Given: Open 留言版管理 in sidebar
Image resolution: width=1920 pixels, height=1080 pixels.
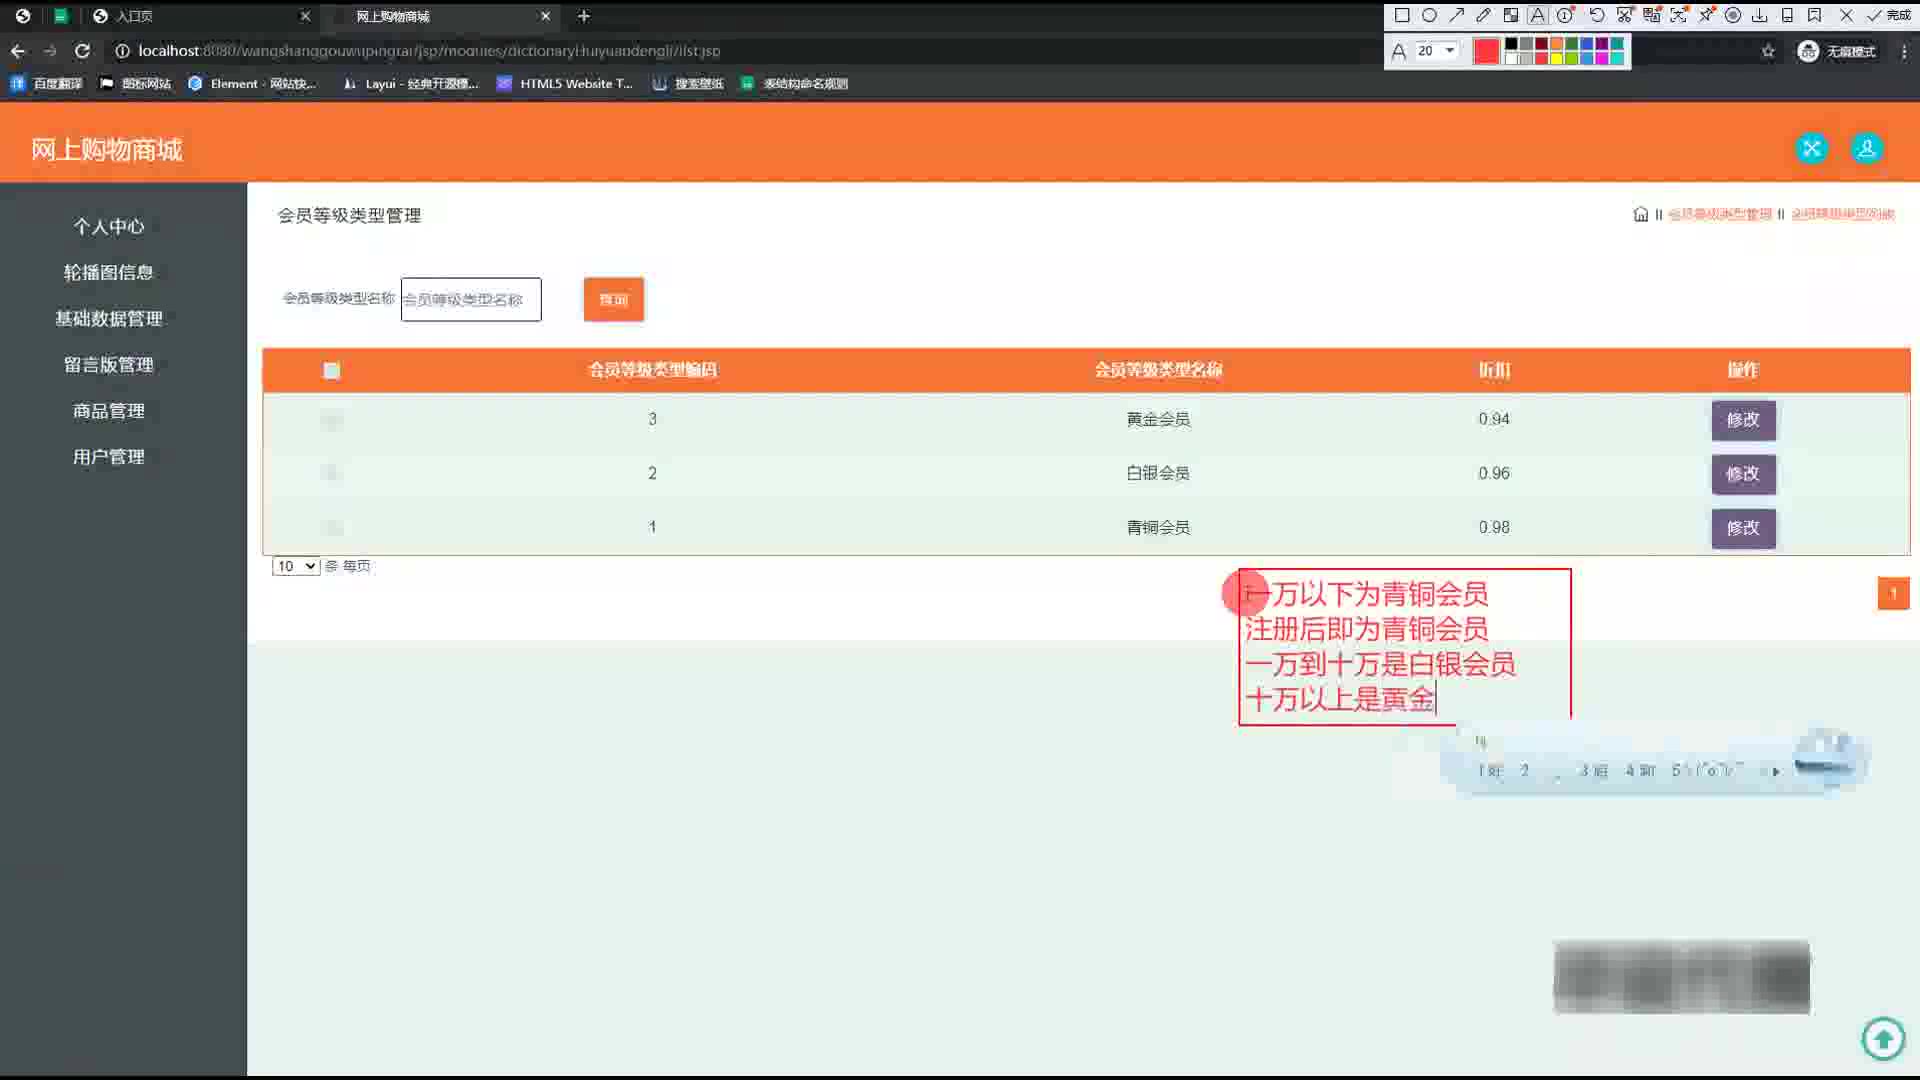Looking at the screenshot, I should tap(109, 364).
